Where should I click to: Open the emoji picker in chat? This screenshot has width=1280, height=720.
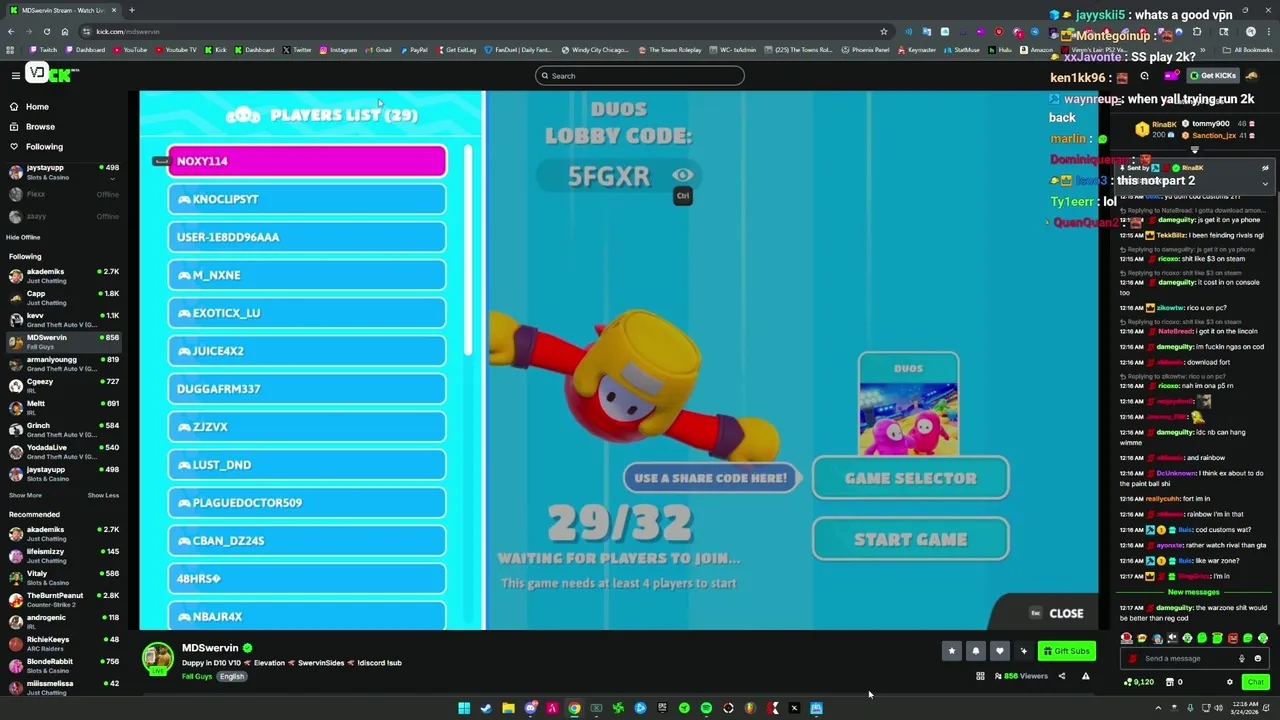click(1258, 659)
